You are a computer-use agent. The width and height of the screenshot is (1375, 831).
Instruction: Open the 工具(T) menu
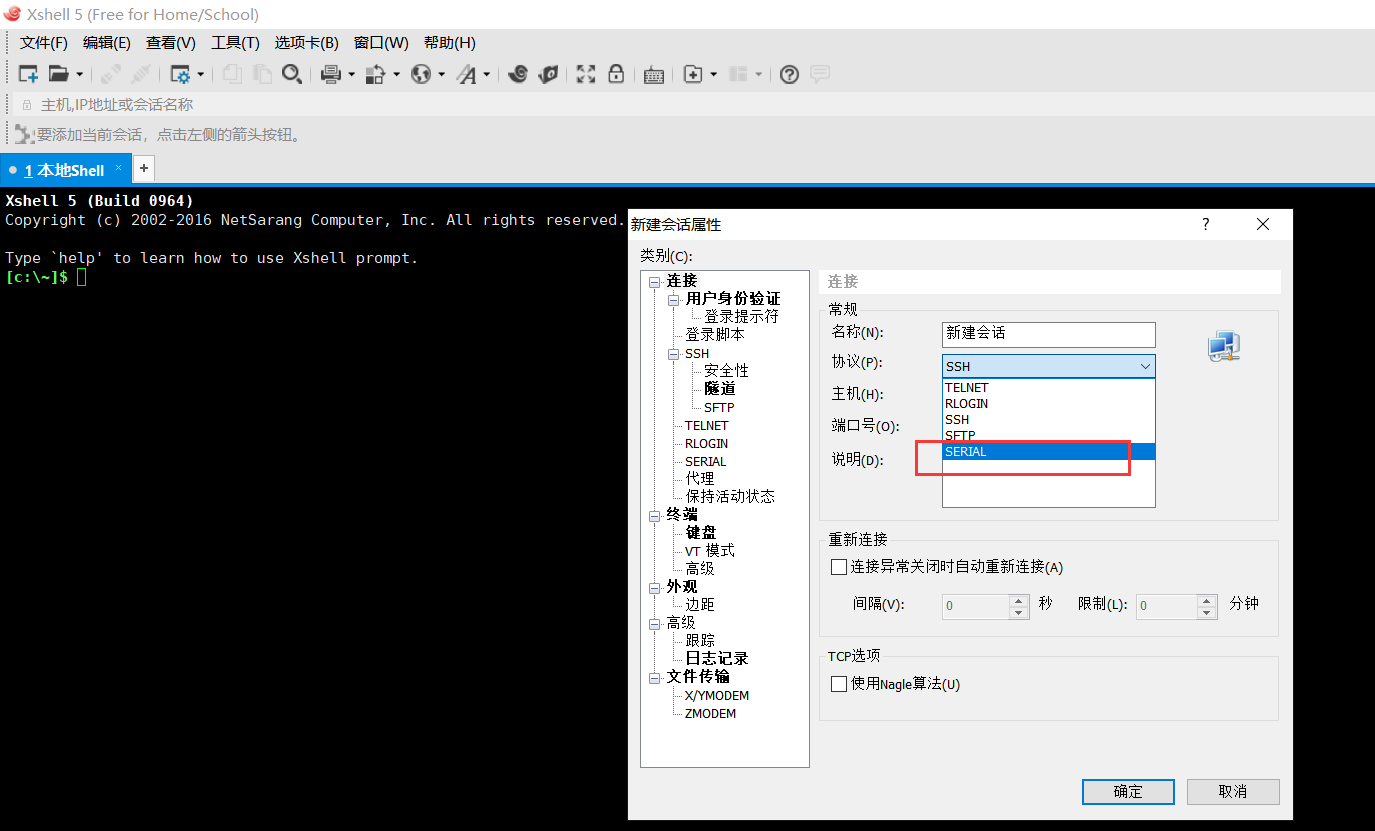click(x=235, y=43)
